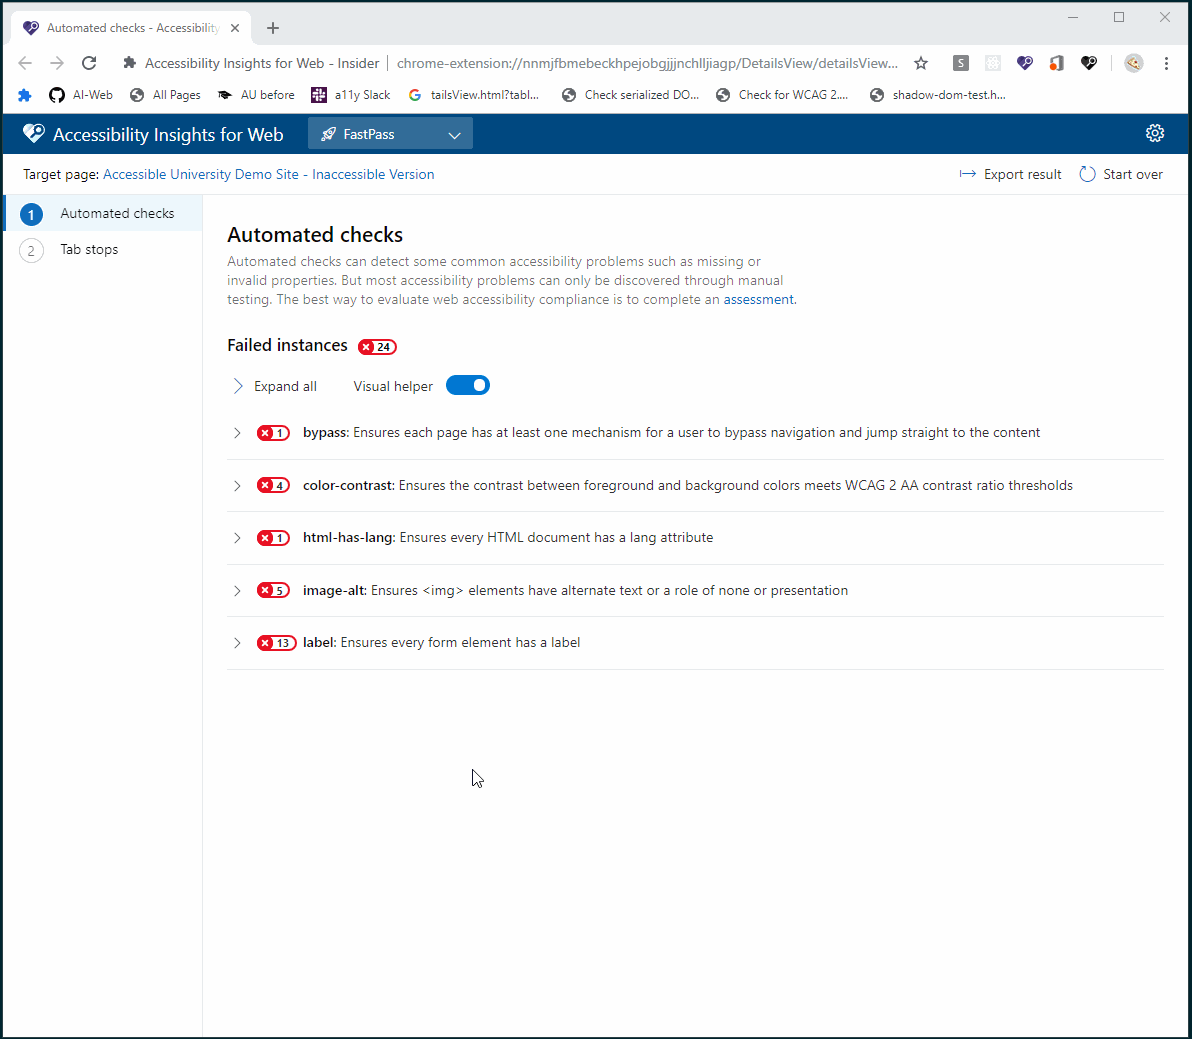Reload the page with the refresh icon
Screen dimensions: 1192x1039
click(x=89, y=63)
